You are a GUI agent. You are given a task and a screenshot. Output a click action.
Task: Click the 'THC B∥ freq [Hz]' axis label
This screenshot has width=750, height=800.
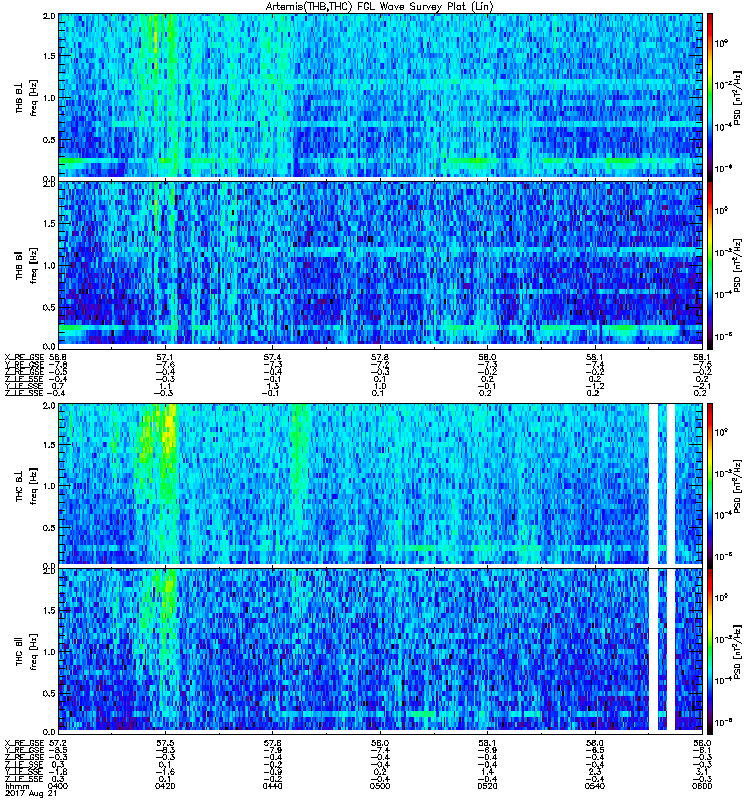tap(27, 651)
